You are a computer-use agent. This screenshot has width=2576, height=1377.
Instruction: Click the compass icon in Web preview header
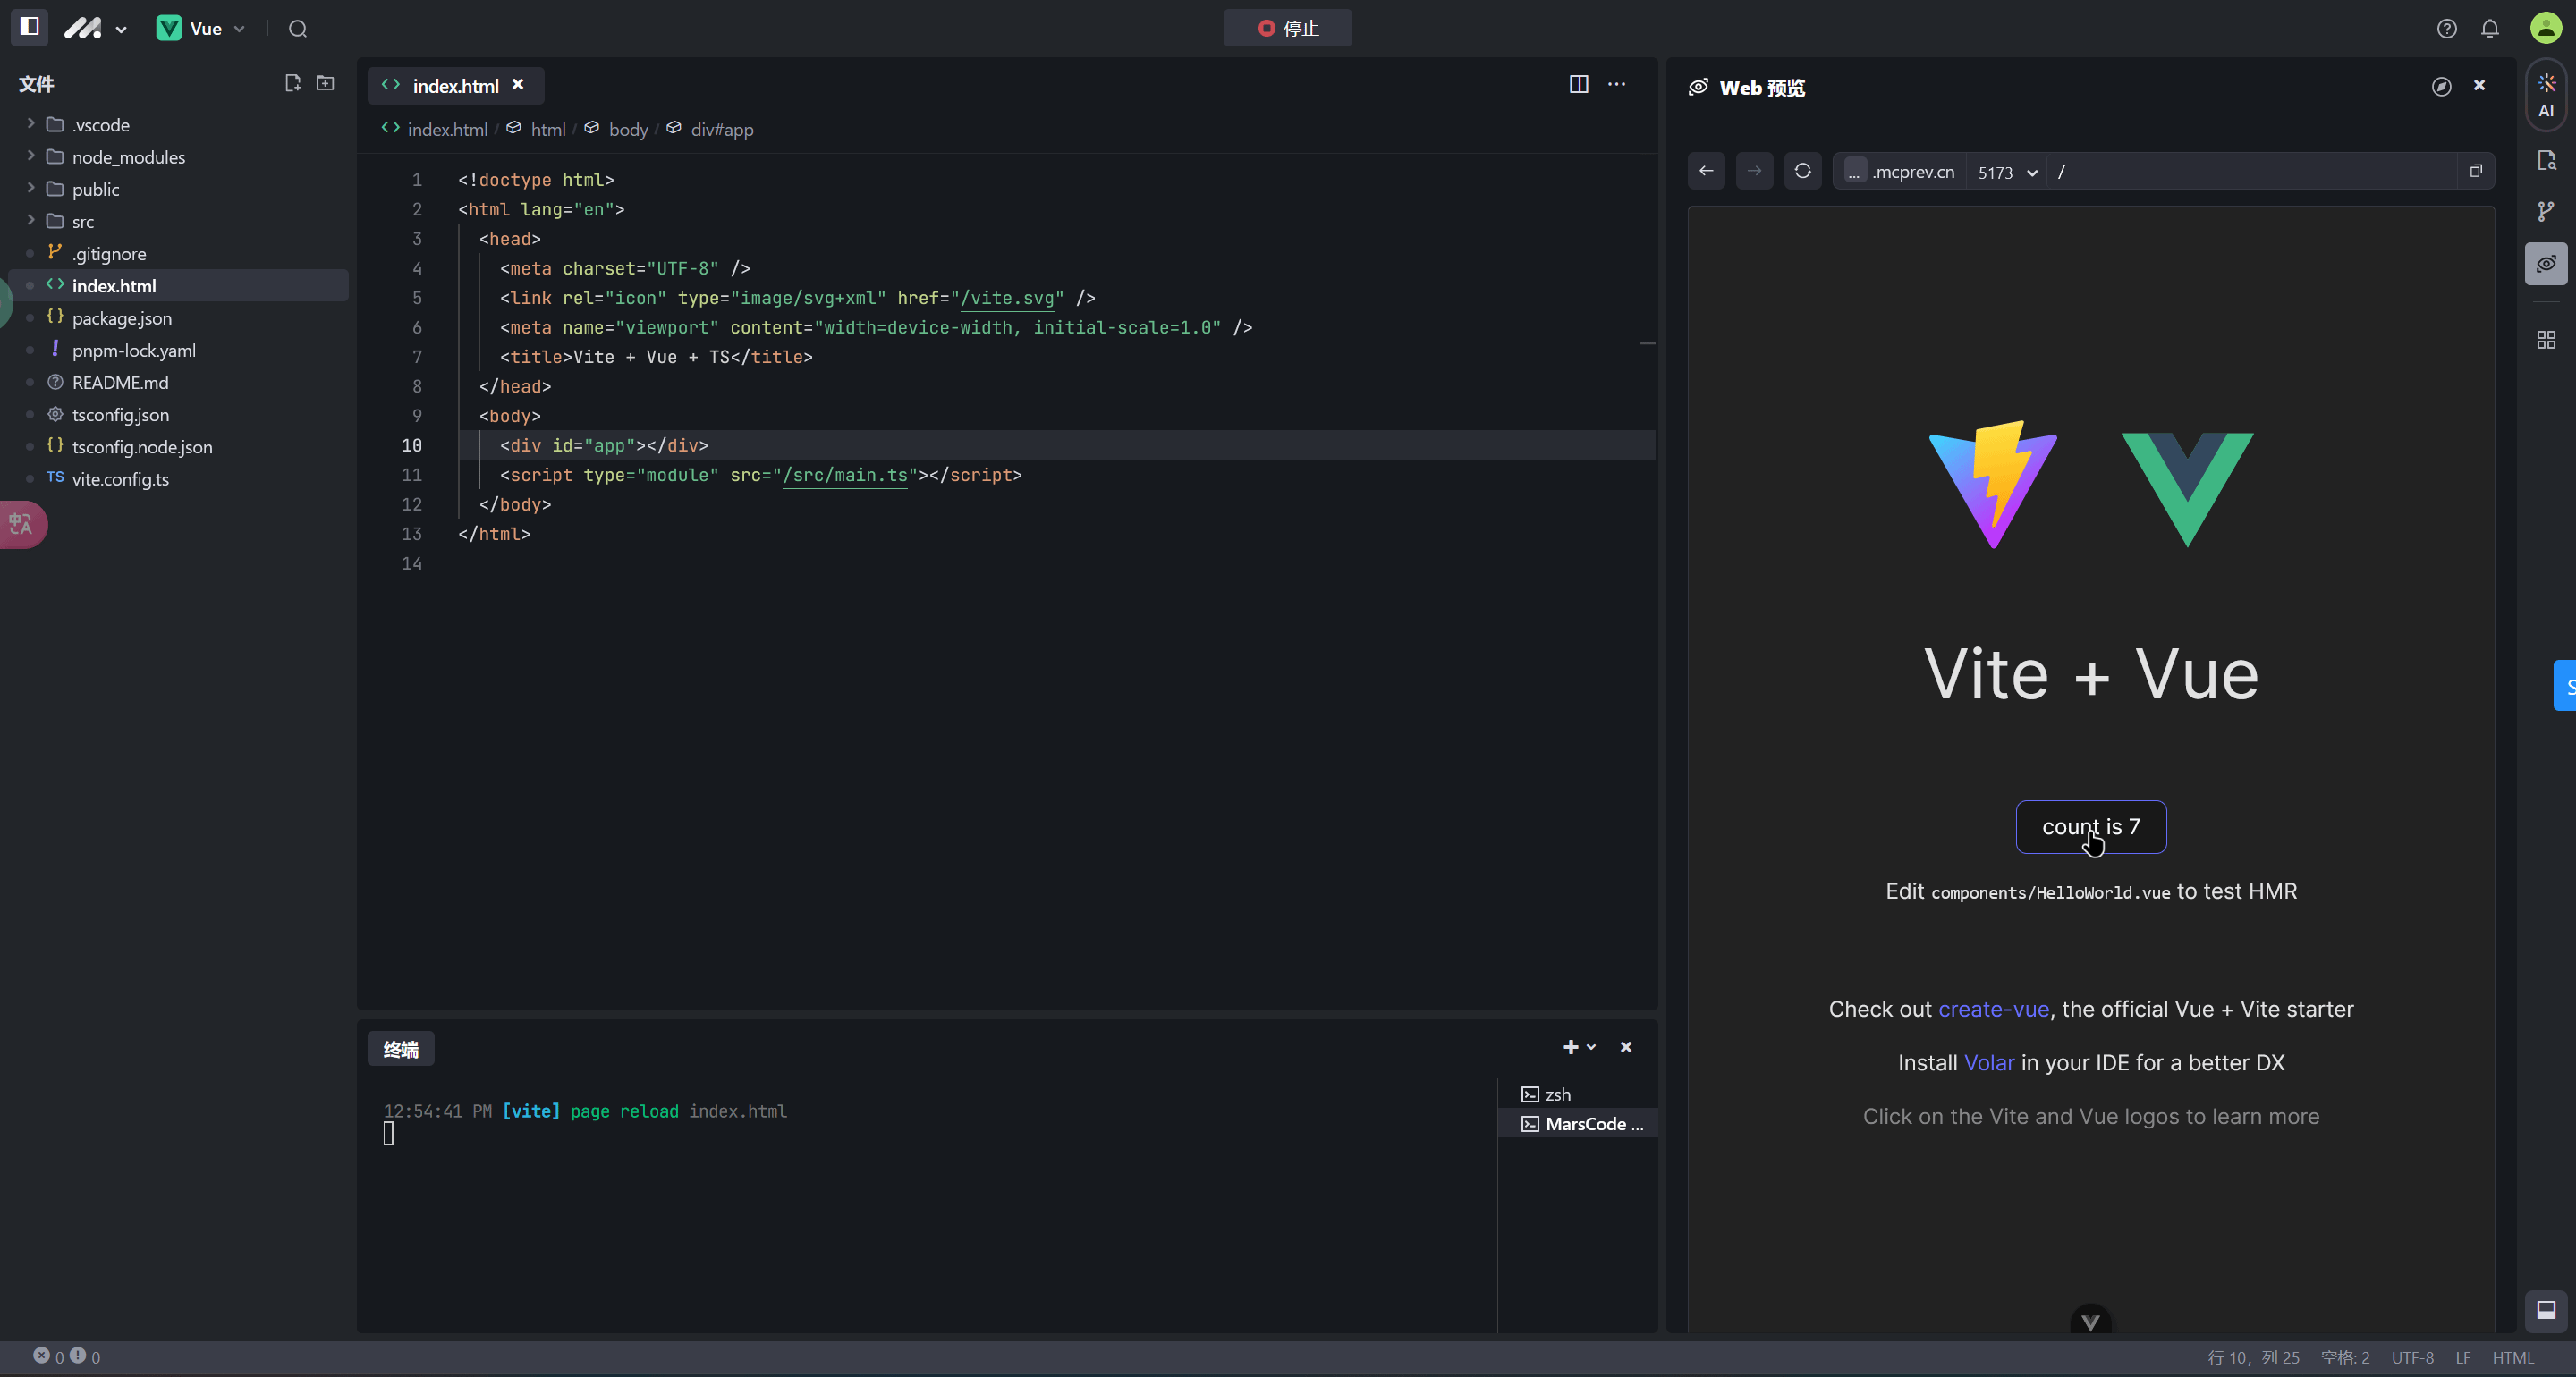pos(2441,86)
